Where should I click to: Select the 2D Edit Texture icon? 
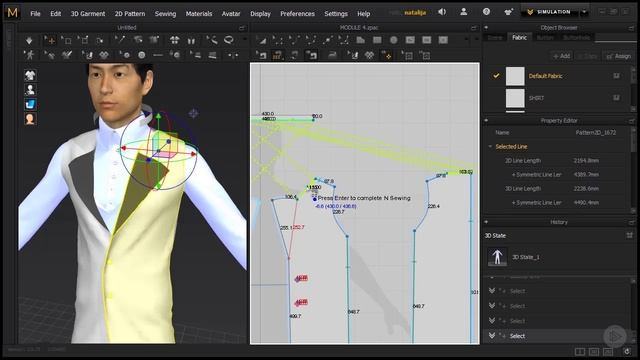coord(353,55)
